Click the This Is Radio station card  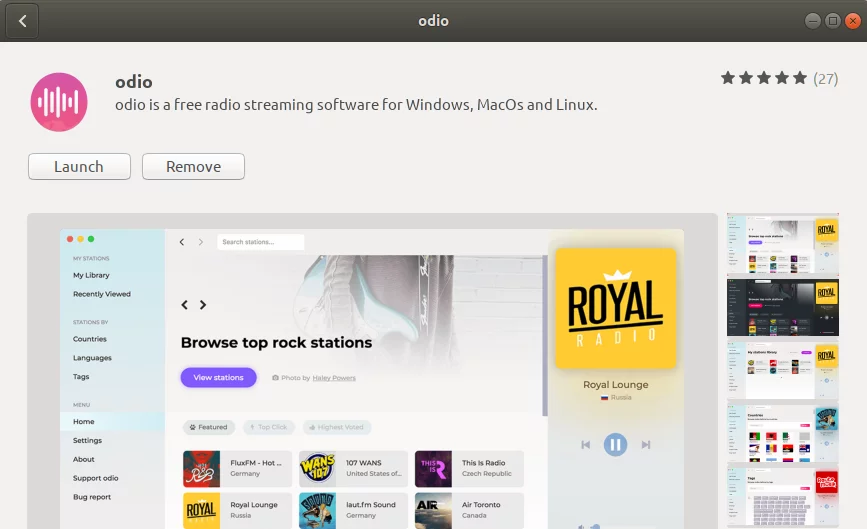point(469,469)
